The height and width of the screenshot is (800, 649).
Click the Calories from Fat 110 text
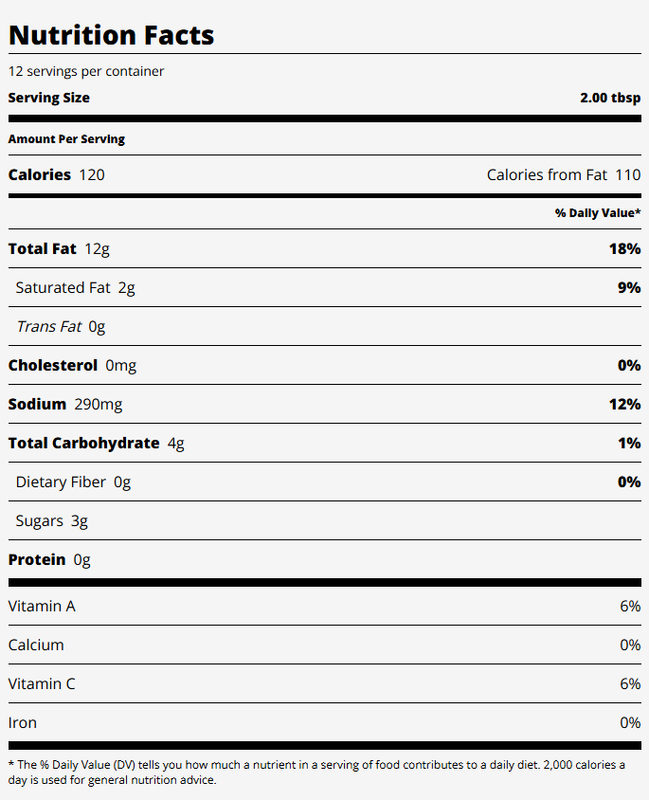coord(563,175)
